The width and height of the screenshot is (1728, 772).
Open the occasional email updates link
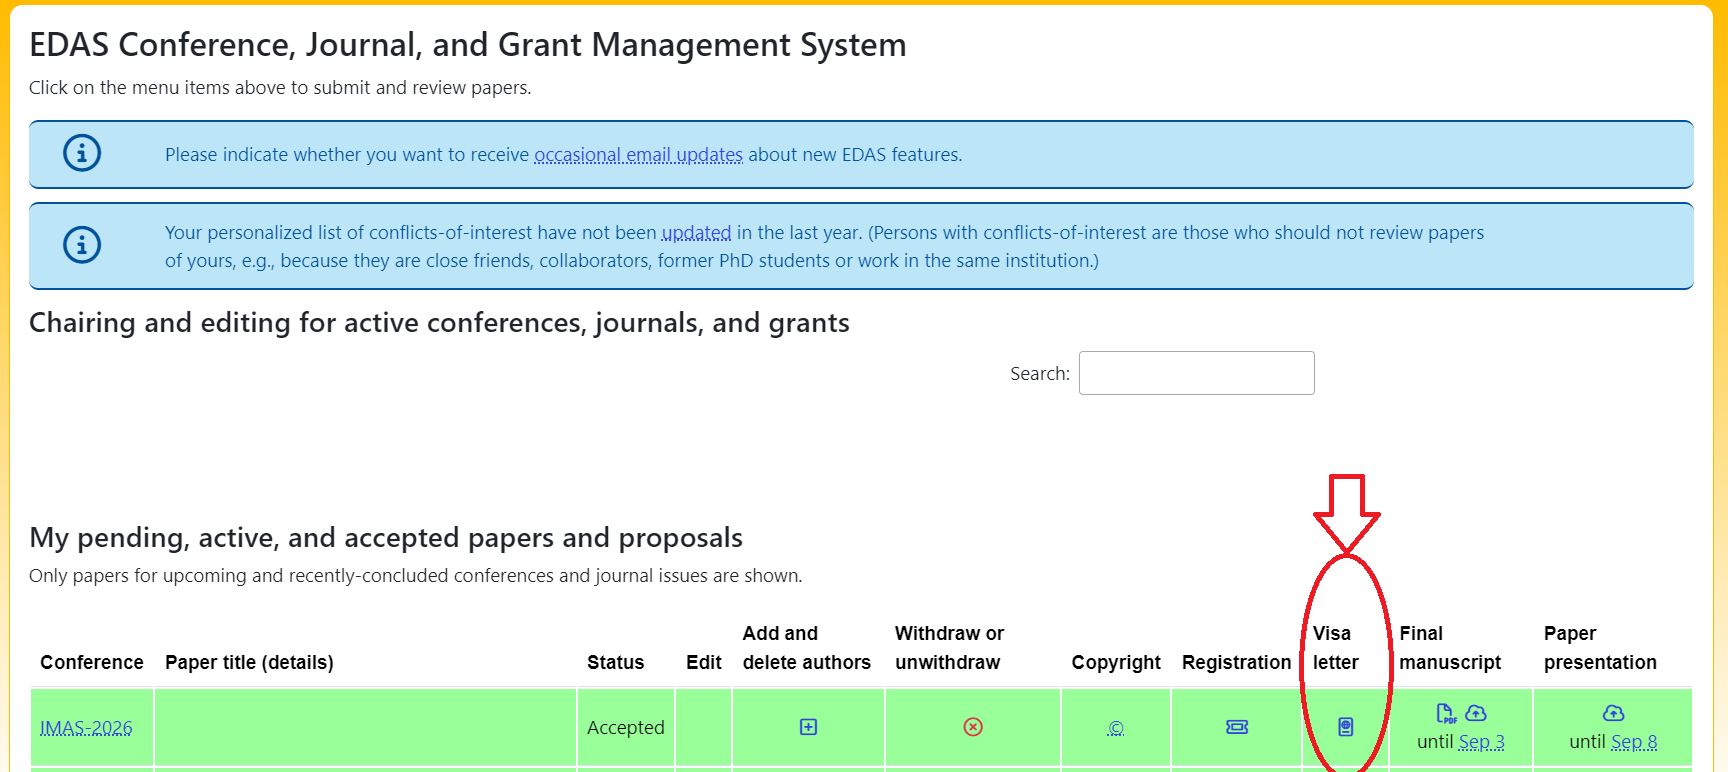click(x=638, y=155)
